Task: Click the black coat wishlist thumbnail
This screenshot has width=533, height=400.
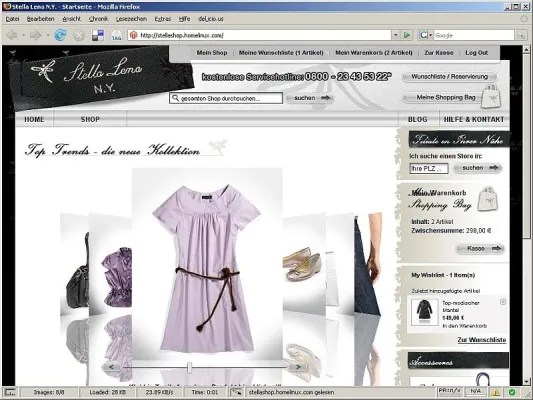Action: coord(424,311)
